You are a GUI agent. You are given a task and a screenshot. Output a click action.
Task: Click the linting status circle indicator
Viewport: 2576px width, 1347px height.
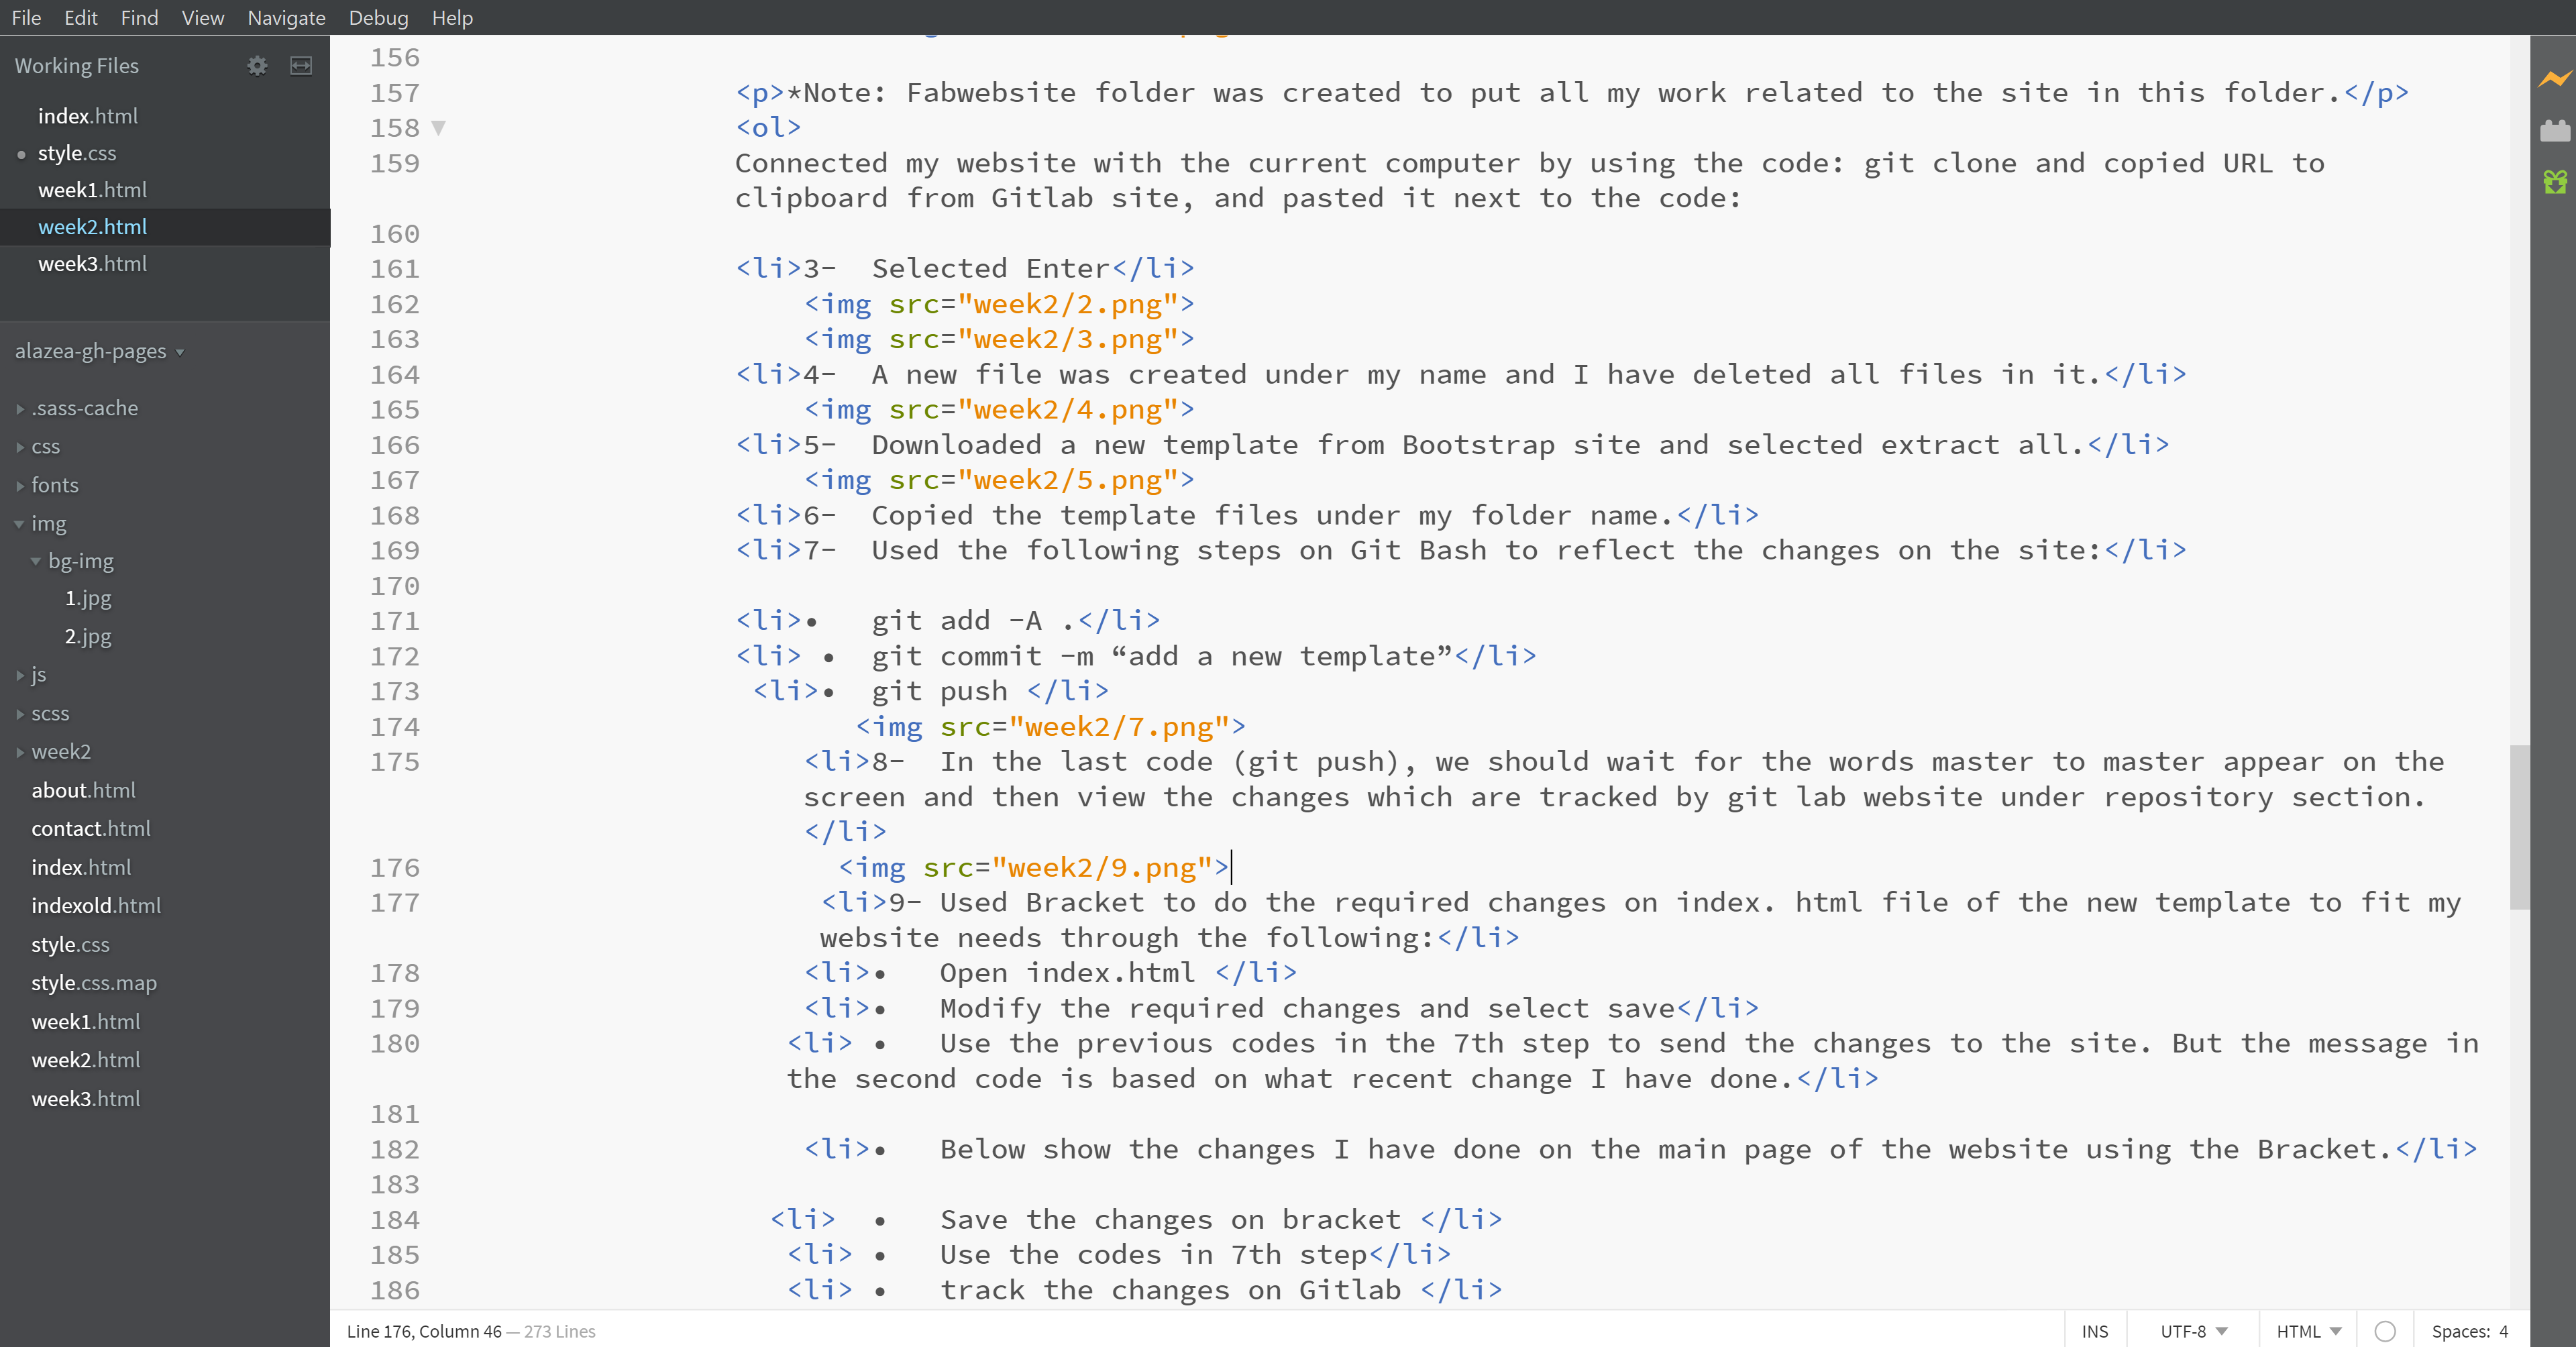pyautogui.click(x=2385, y=1331)
